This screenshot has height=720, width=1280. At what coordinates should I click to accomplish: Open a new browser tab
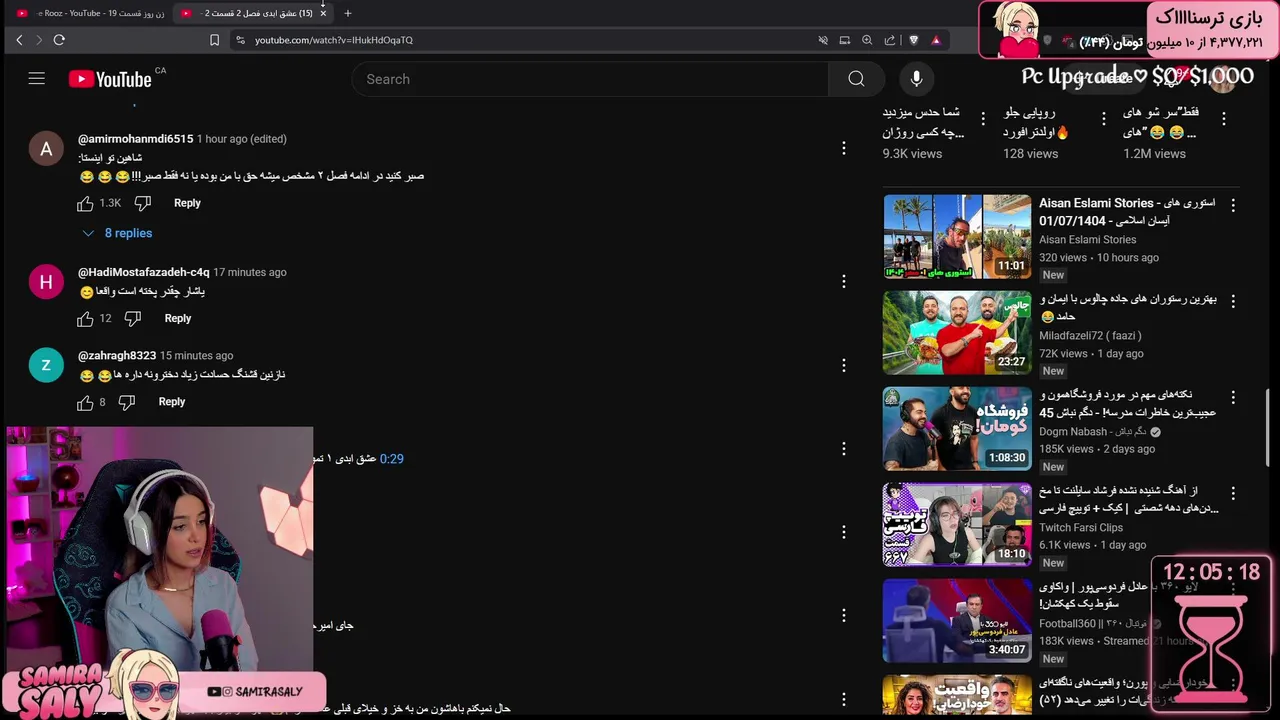pos(348,13)
